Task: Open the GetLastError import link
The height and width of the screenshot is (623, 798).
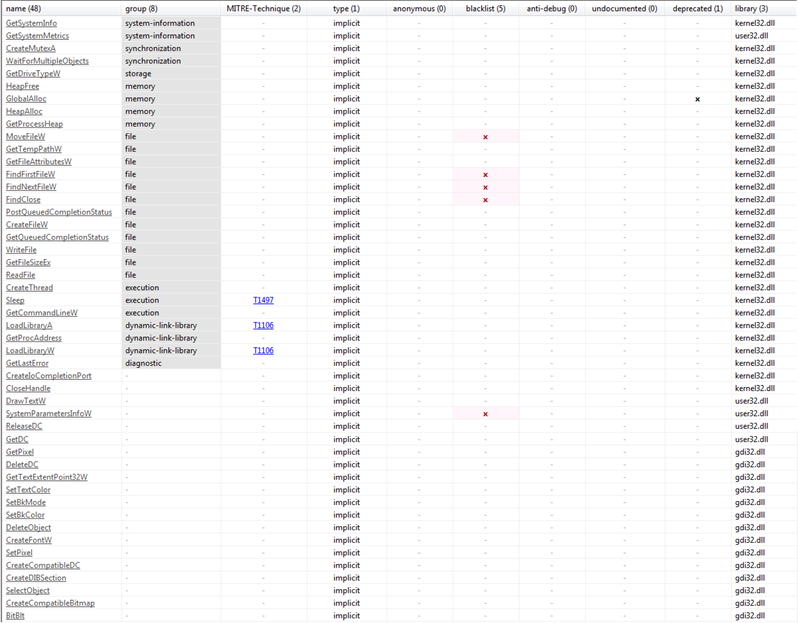Action: click(27, 363)
